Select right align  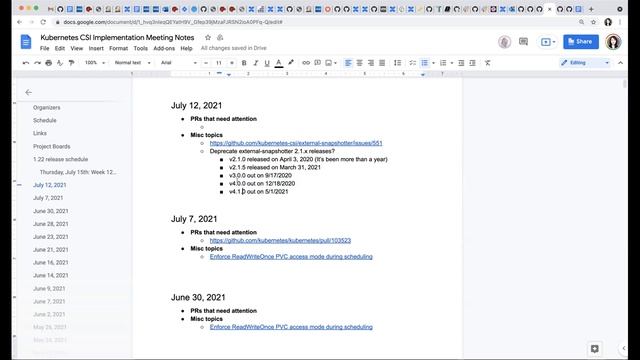(x=371, y=63)
